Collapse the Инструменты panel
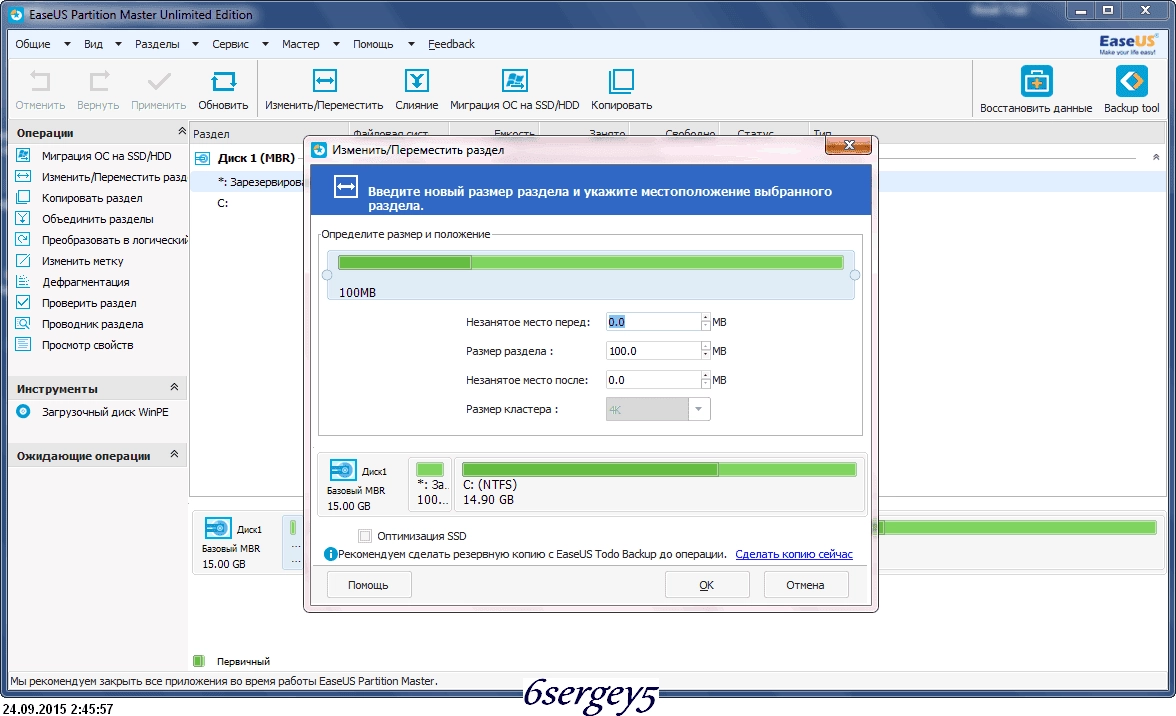 (x=174, y=388)
